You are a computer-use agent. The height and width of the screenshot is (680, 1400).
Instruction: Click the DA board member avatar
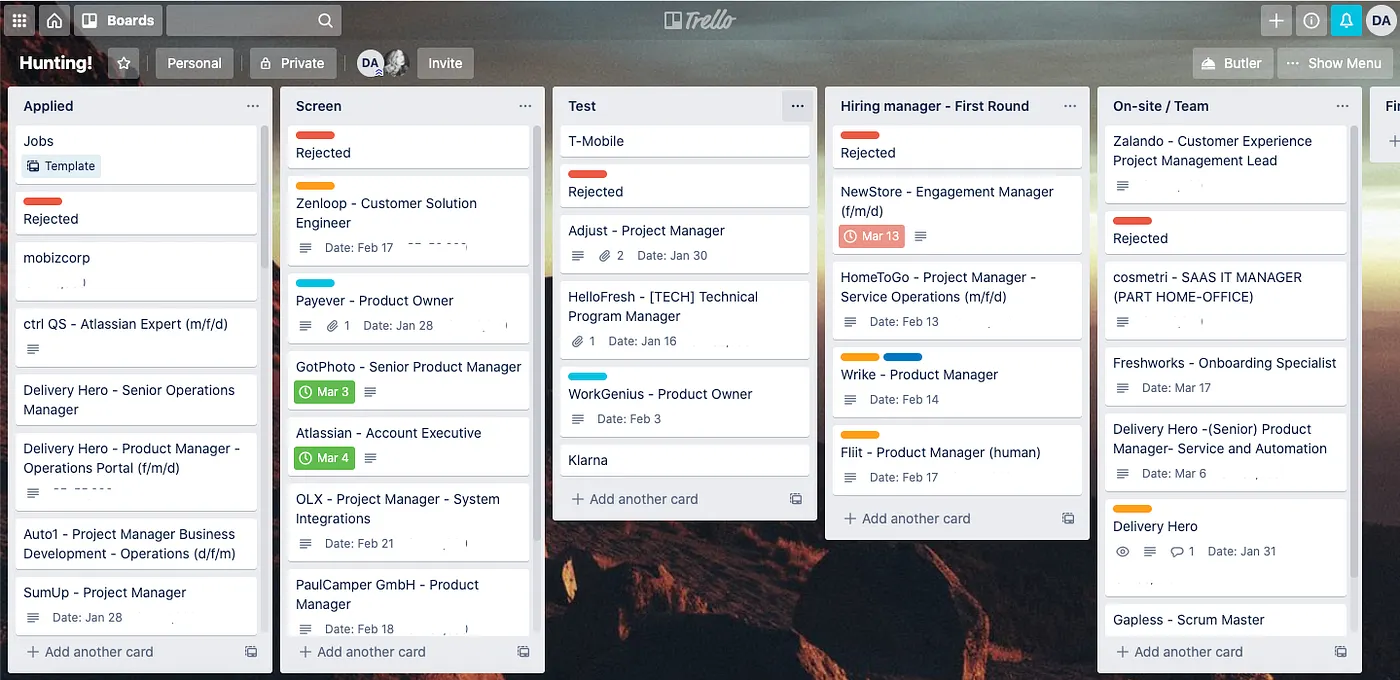tap(370, 63)
